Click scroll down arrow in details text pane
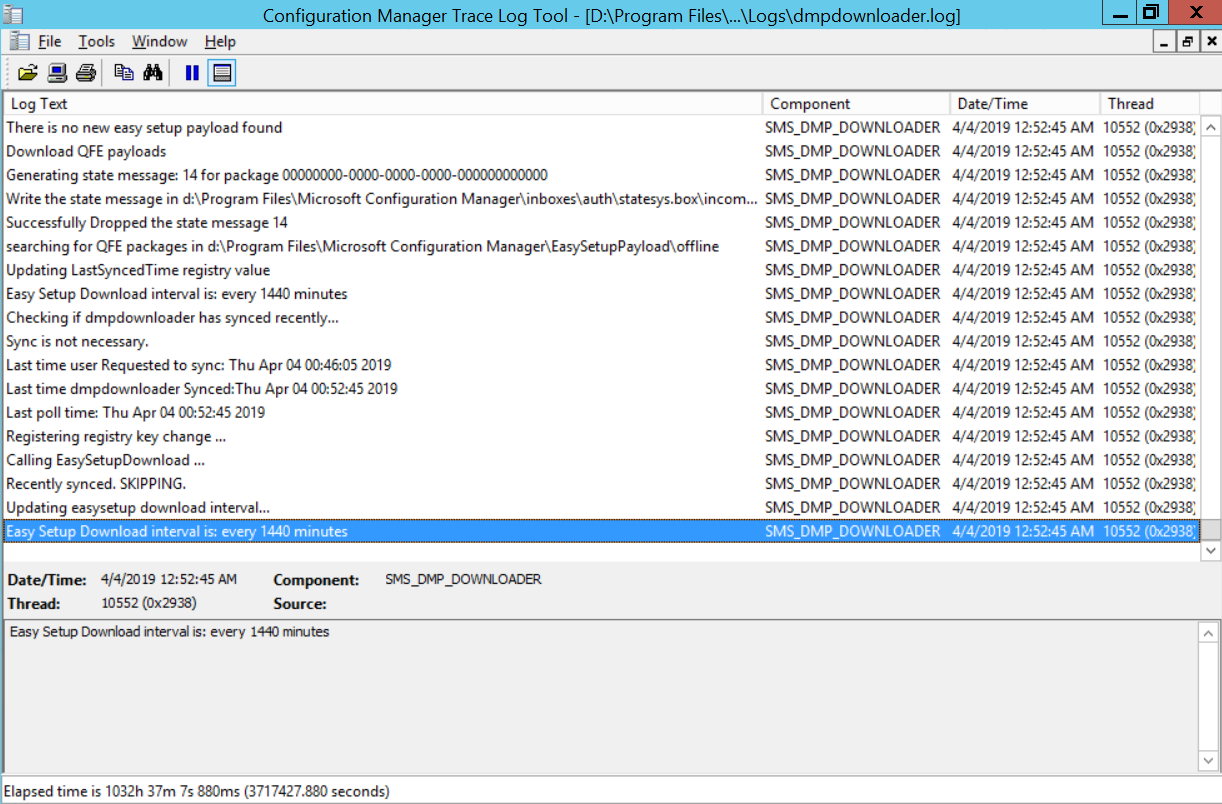 (x=1210, y=762)
